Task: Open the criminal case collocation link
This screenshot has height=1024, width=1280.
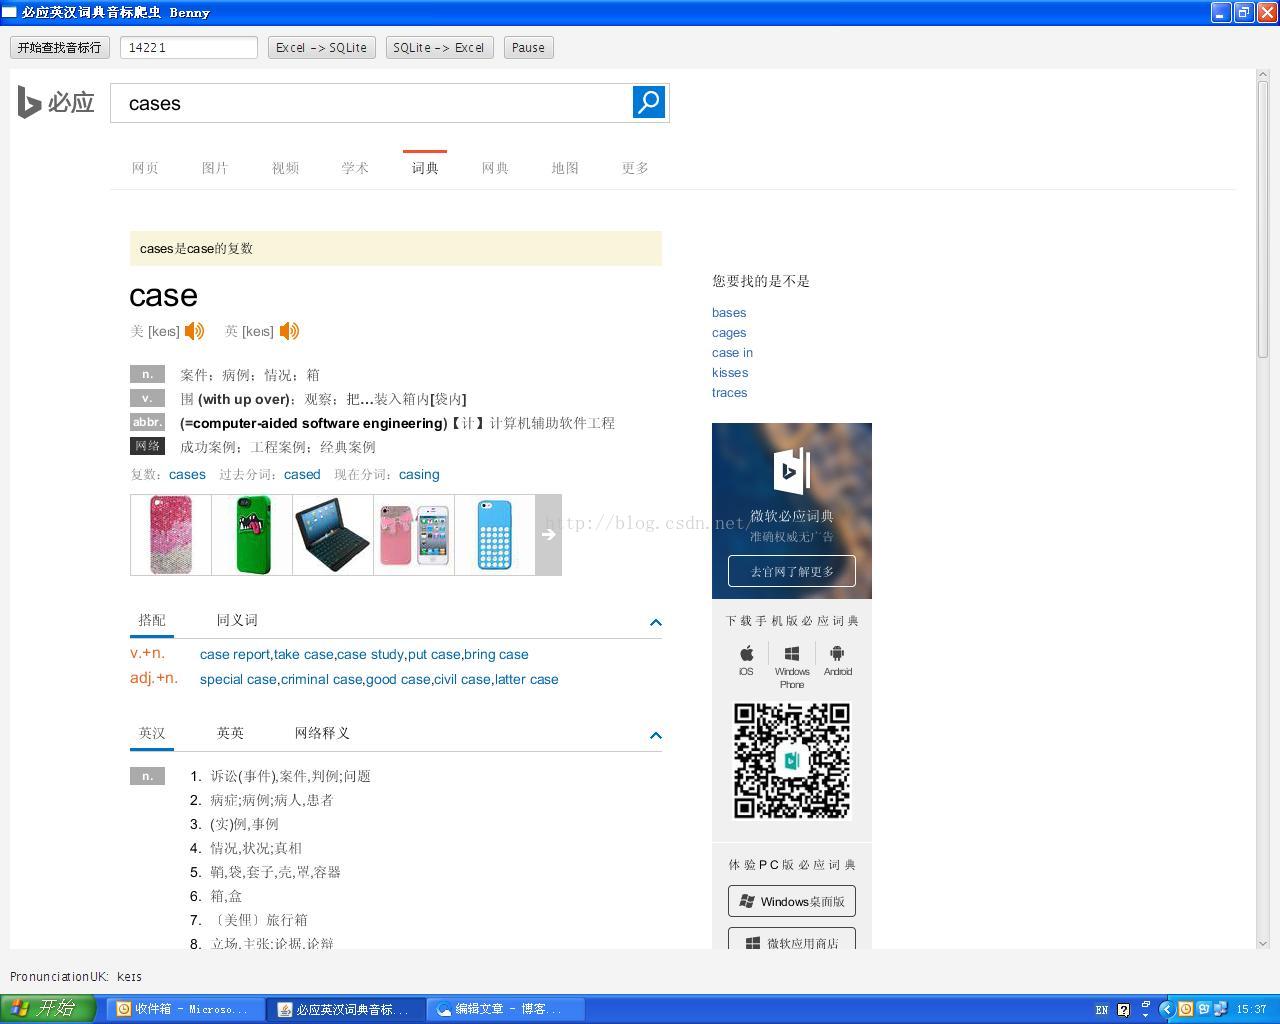Action: 321,679
